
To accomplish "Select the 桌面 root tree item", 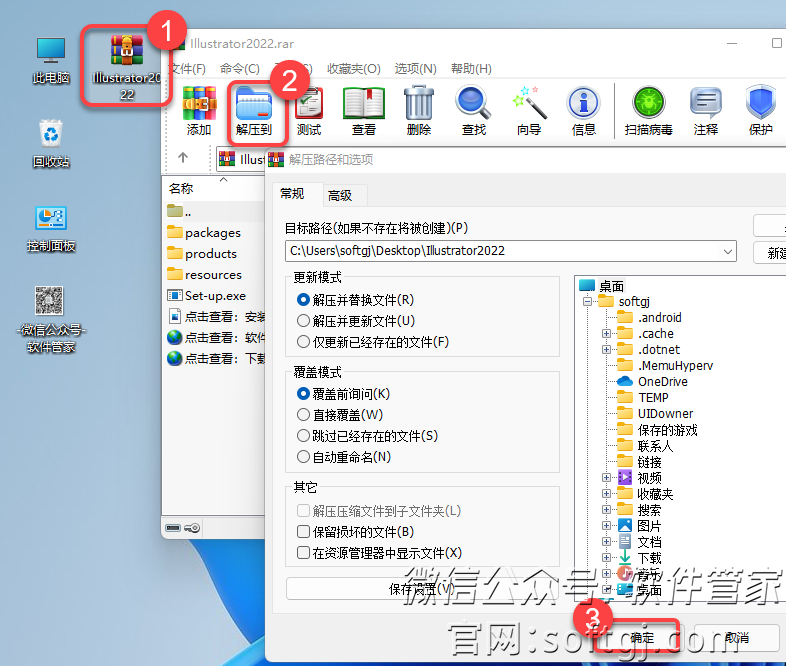I will coord(602,286).
